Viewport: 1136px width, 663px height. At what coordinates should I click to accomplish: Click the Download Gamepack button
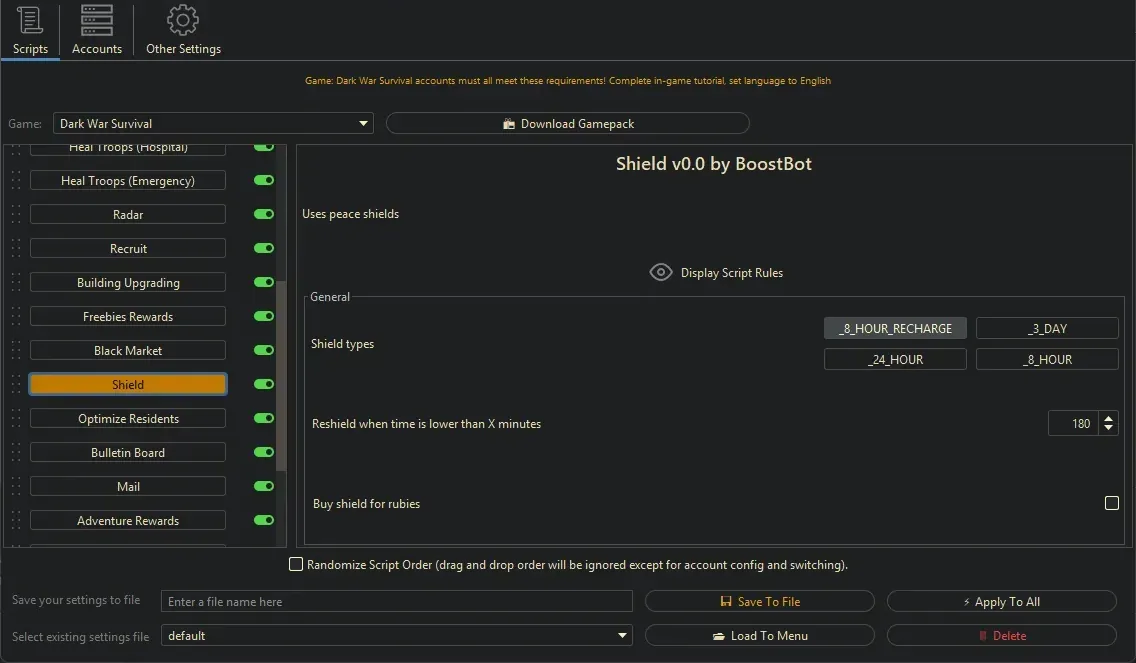coord(567,123)
